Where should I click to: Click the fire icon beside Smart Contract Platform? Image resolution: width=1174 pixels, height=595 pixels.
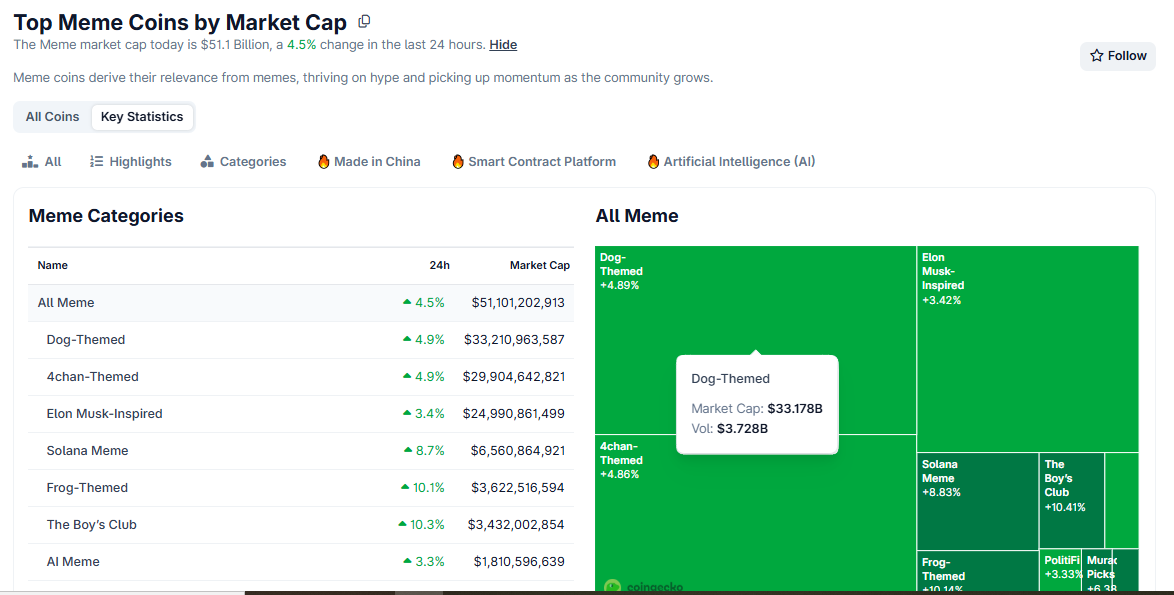[457, 161]
